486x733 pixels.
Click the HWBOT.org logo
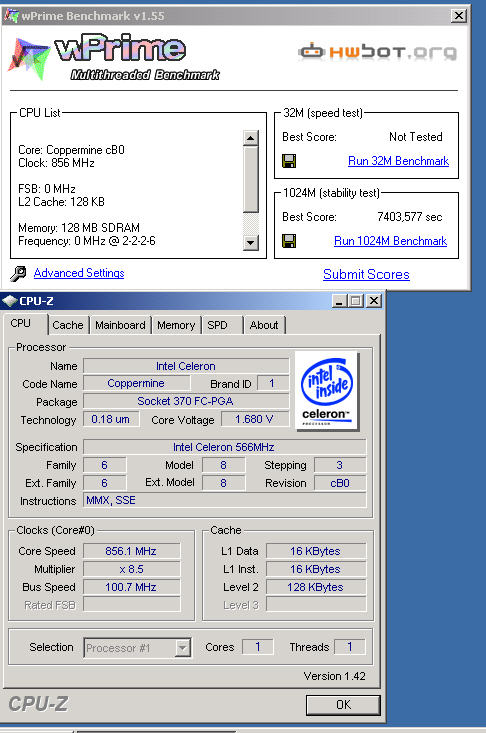[x=378, y=52]
